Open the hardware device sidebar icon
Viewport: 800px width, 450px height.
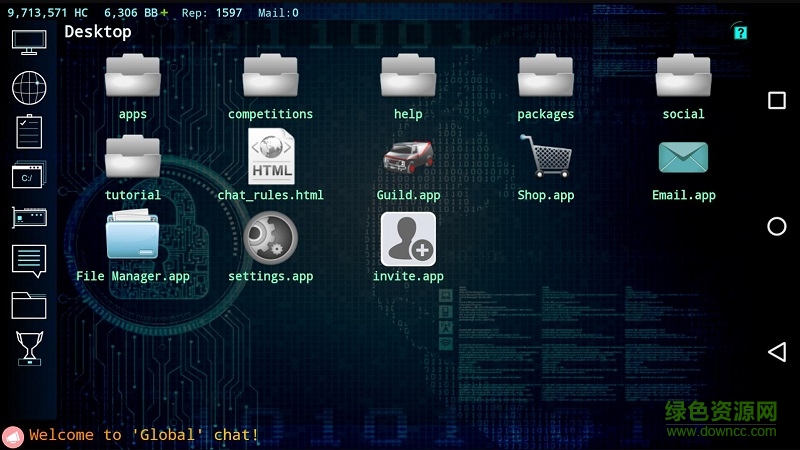pos(29,217)
